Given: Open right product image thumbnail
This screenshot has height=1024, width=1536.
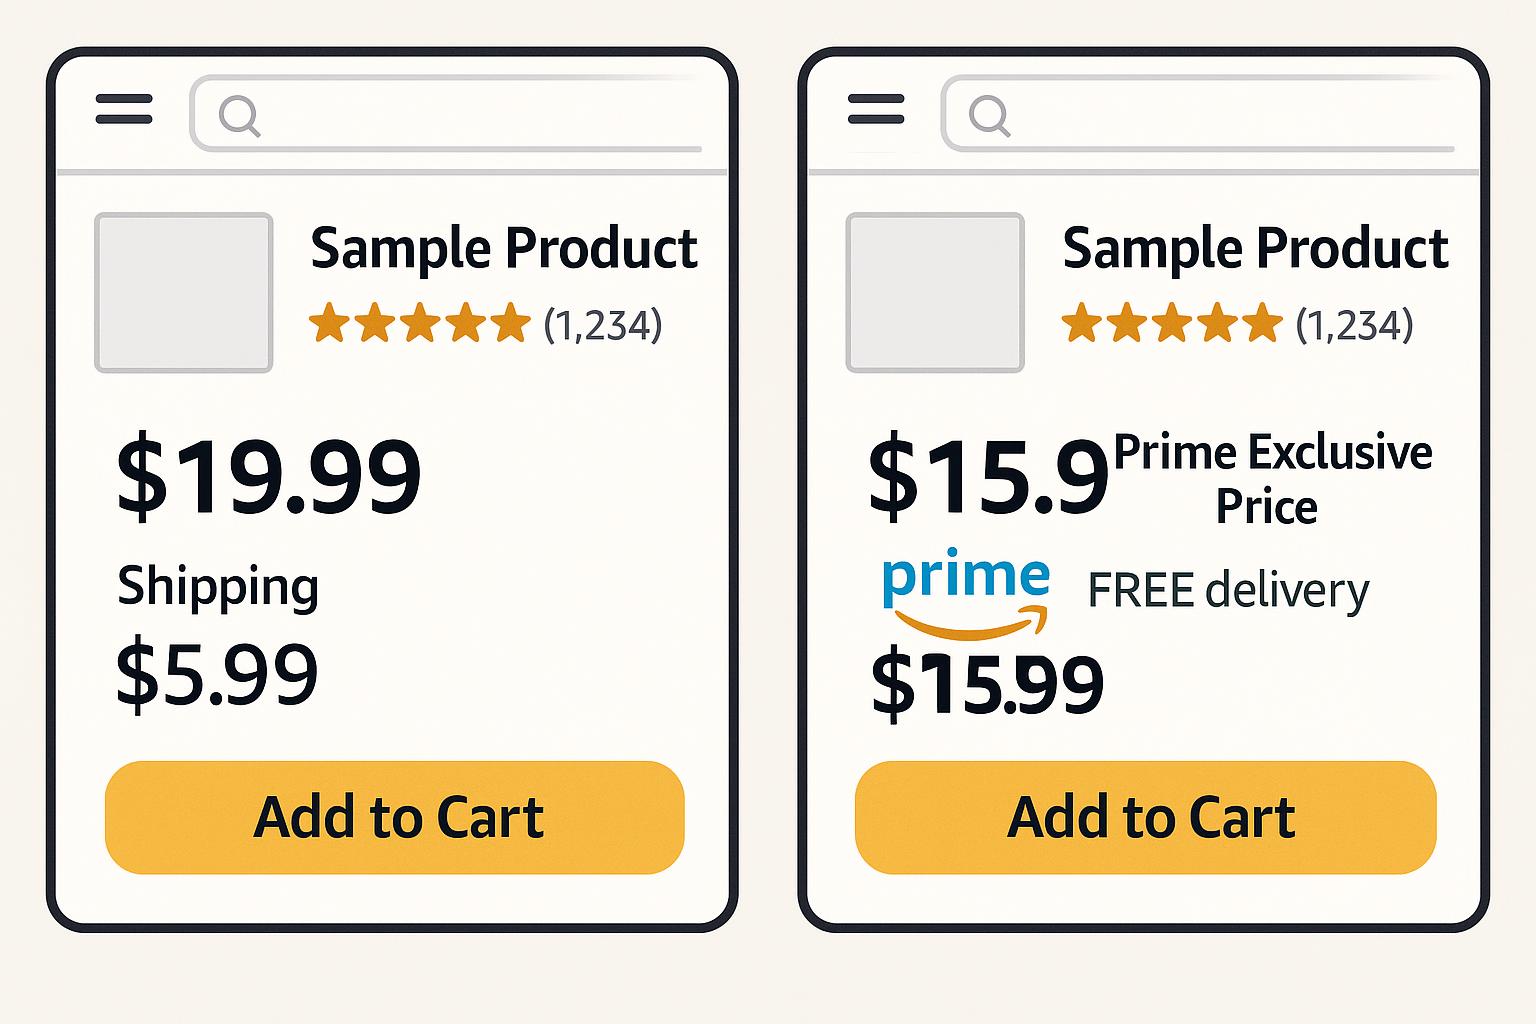Looking at the screenshot, I should [x=935, y=293].
